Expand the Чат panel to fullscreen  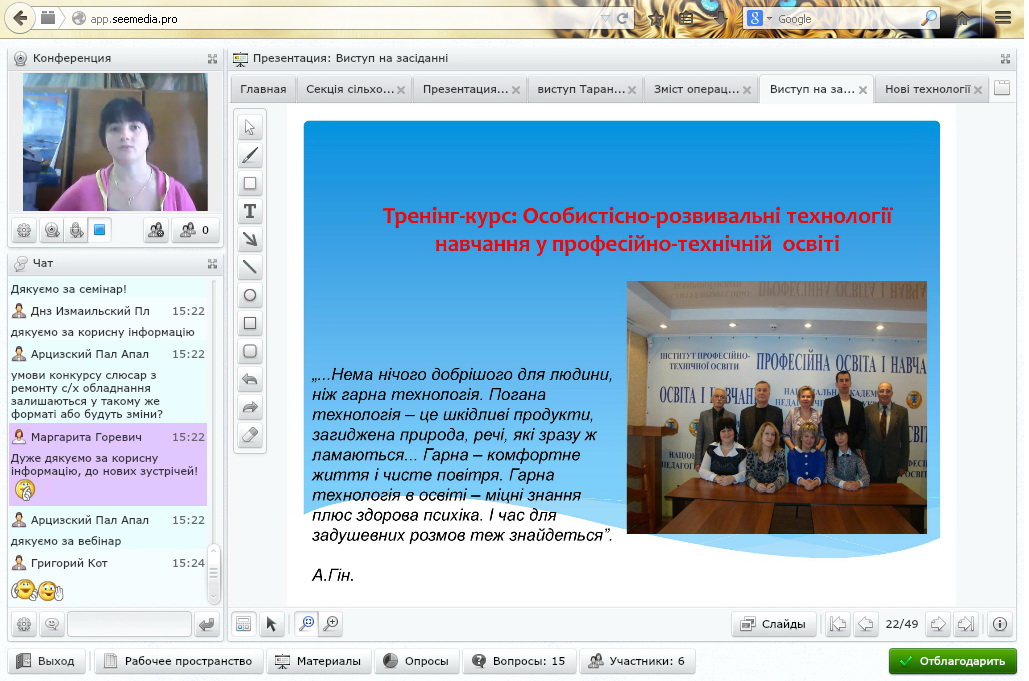pyautogui.click(x=212, y=264)
